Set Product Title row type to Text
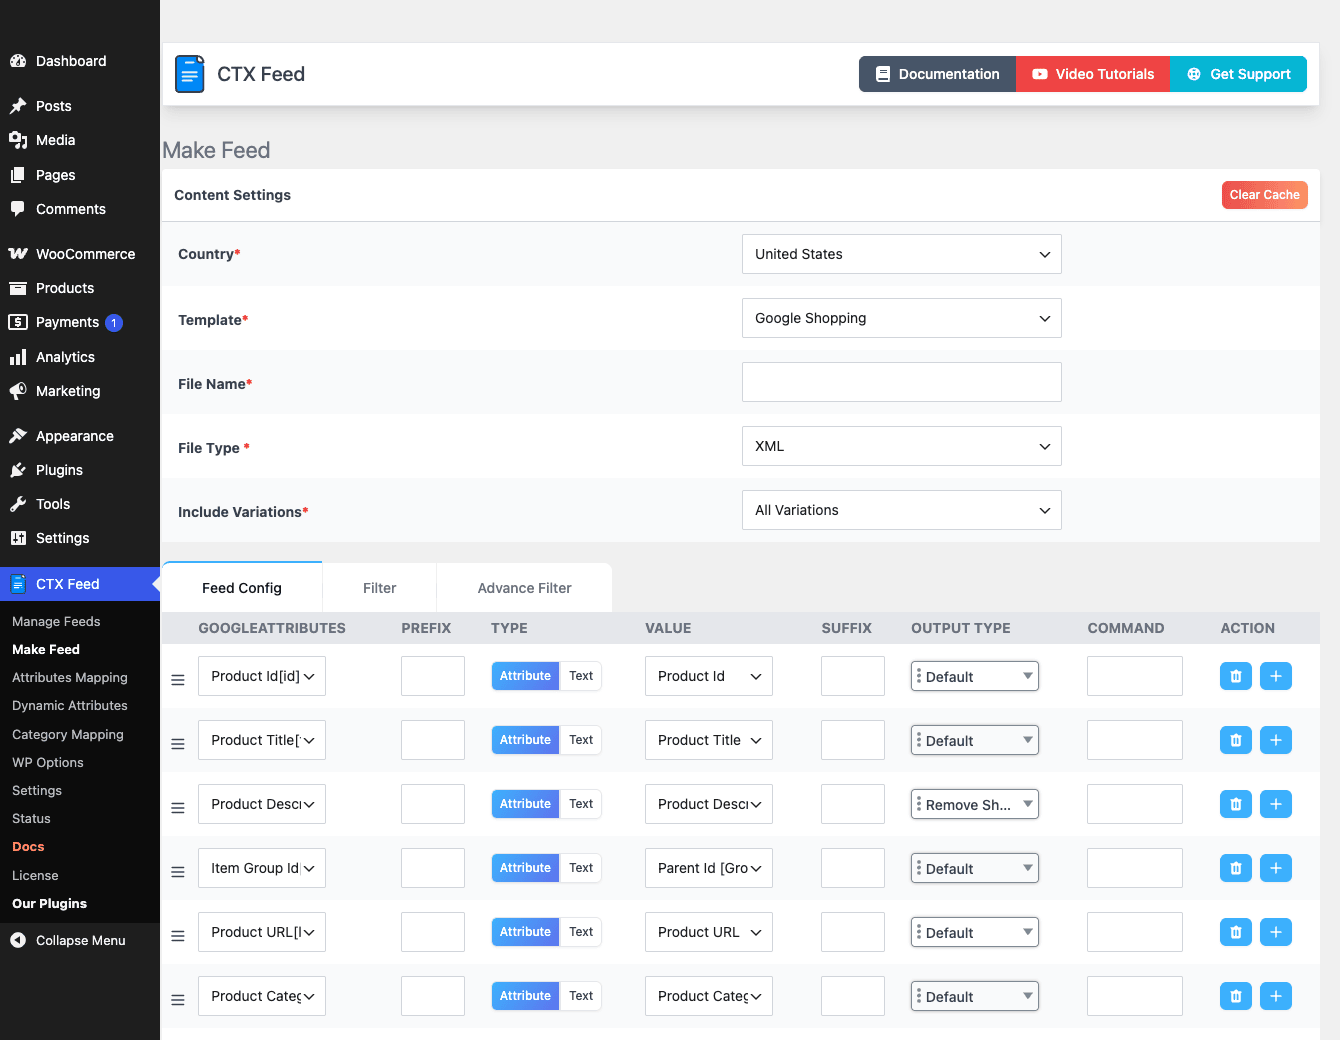Viewport: 1340px width, 1040px height. [581, 740]
